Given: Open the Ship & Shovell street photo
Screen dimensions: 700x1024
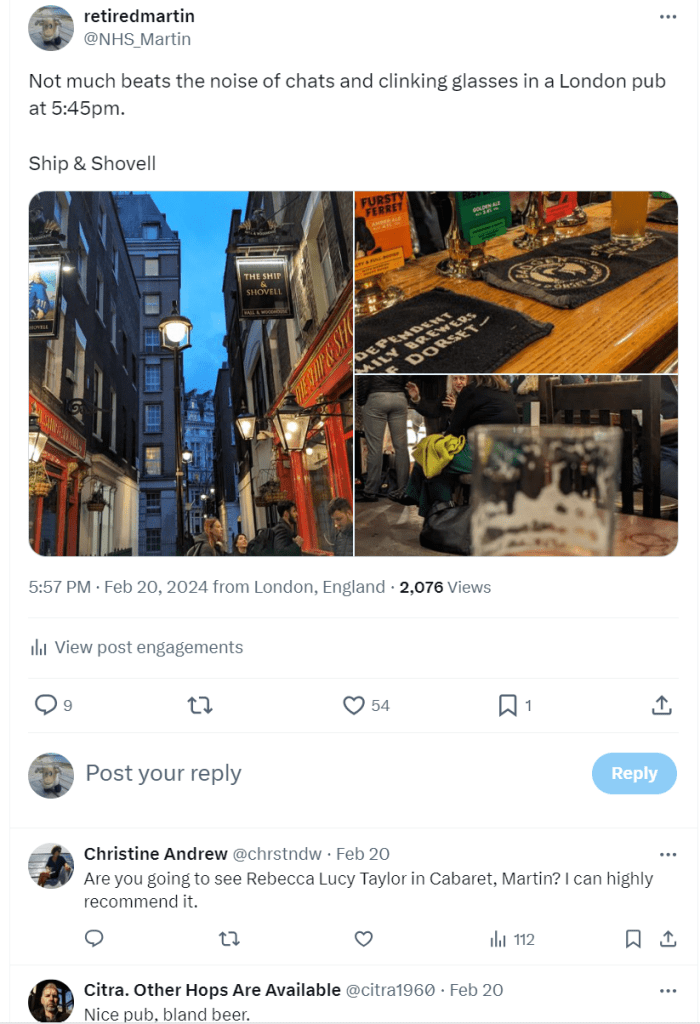Looking at the screenshot, I should point(191,374).
